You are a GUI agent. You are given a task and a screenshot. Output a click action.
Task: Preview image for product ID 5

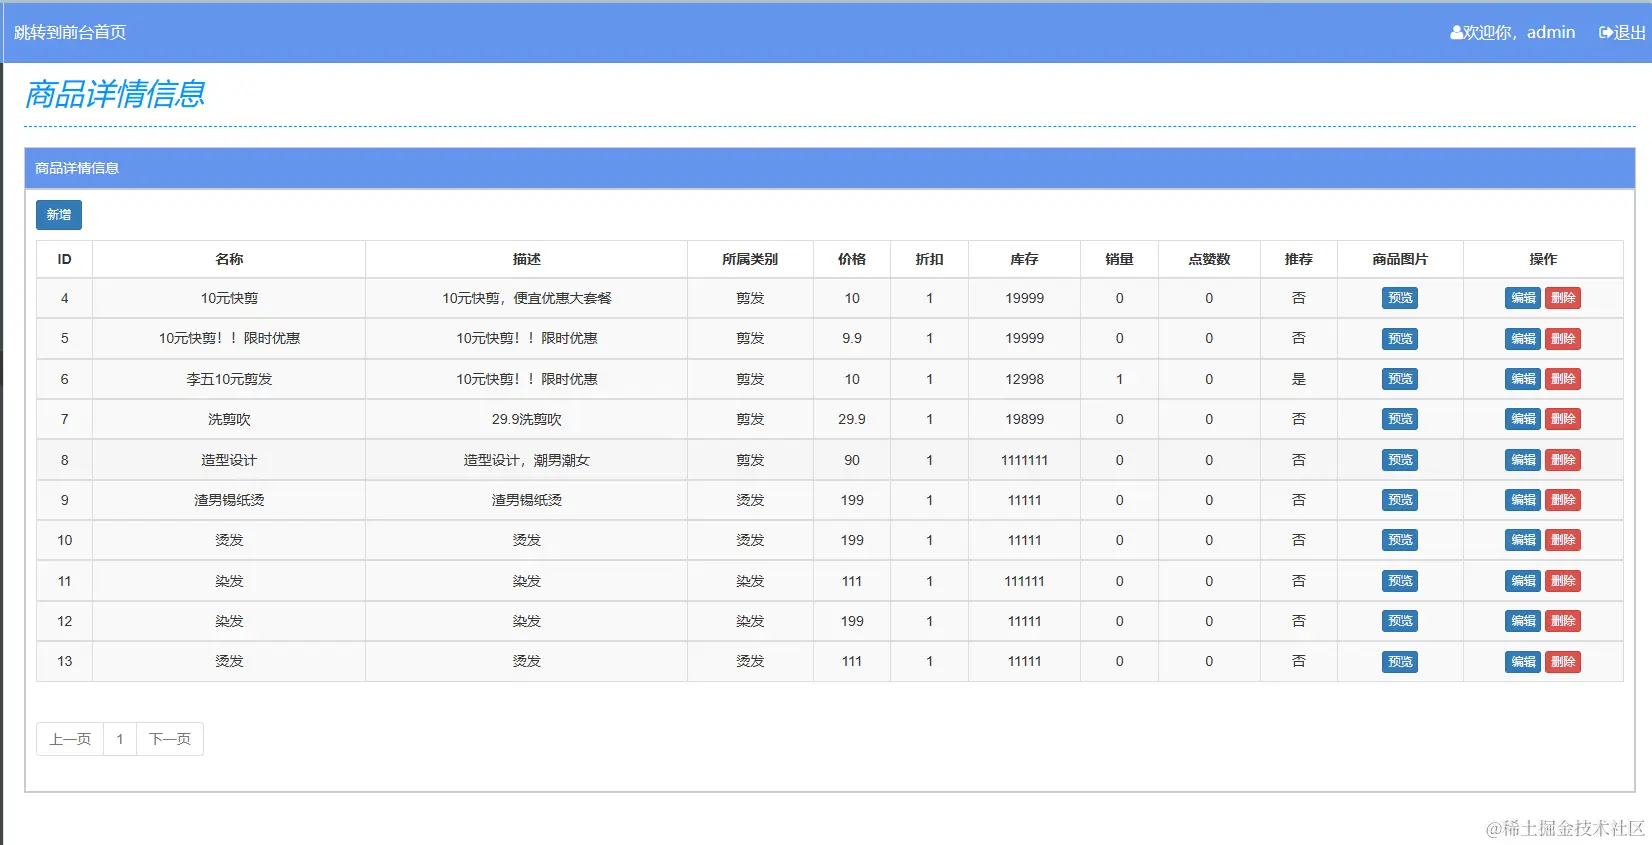1400,339
